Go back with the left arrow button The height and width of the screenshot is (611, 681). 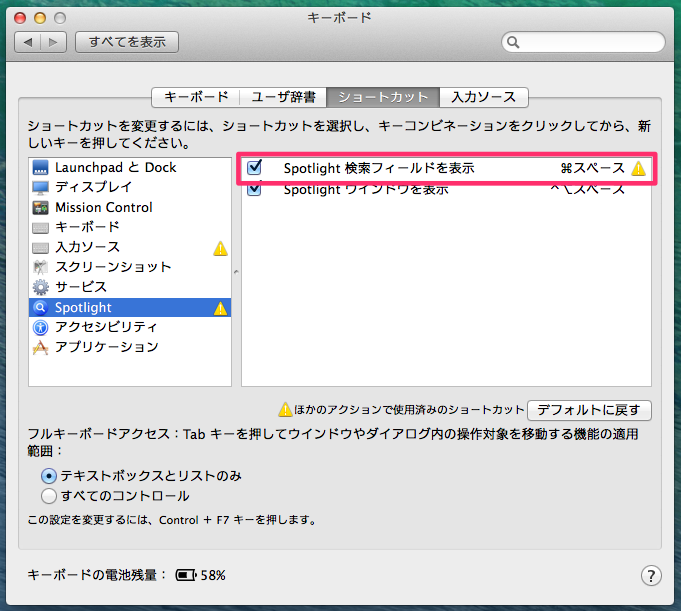coord(27,42)
